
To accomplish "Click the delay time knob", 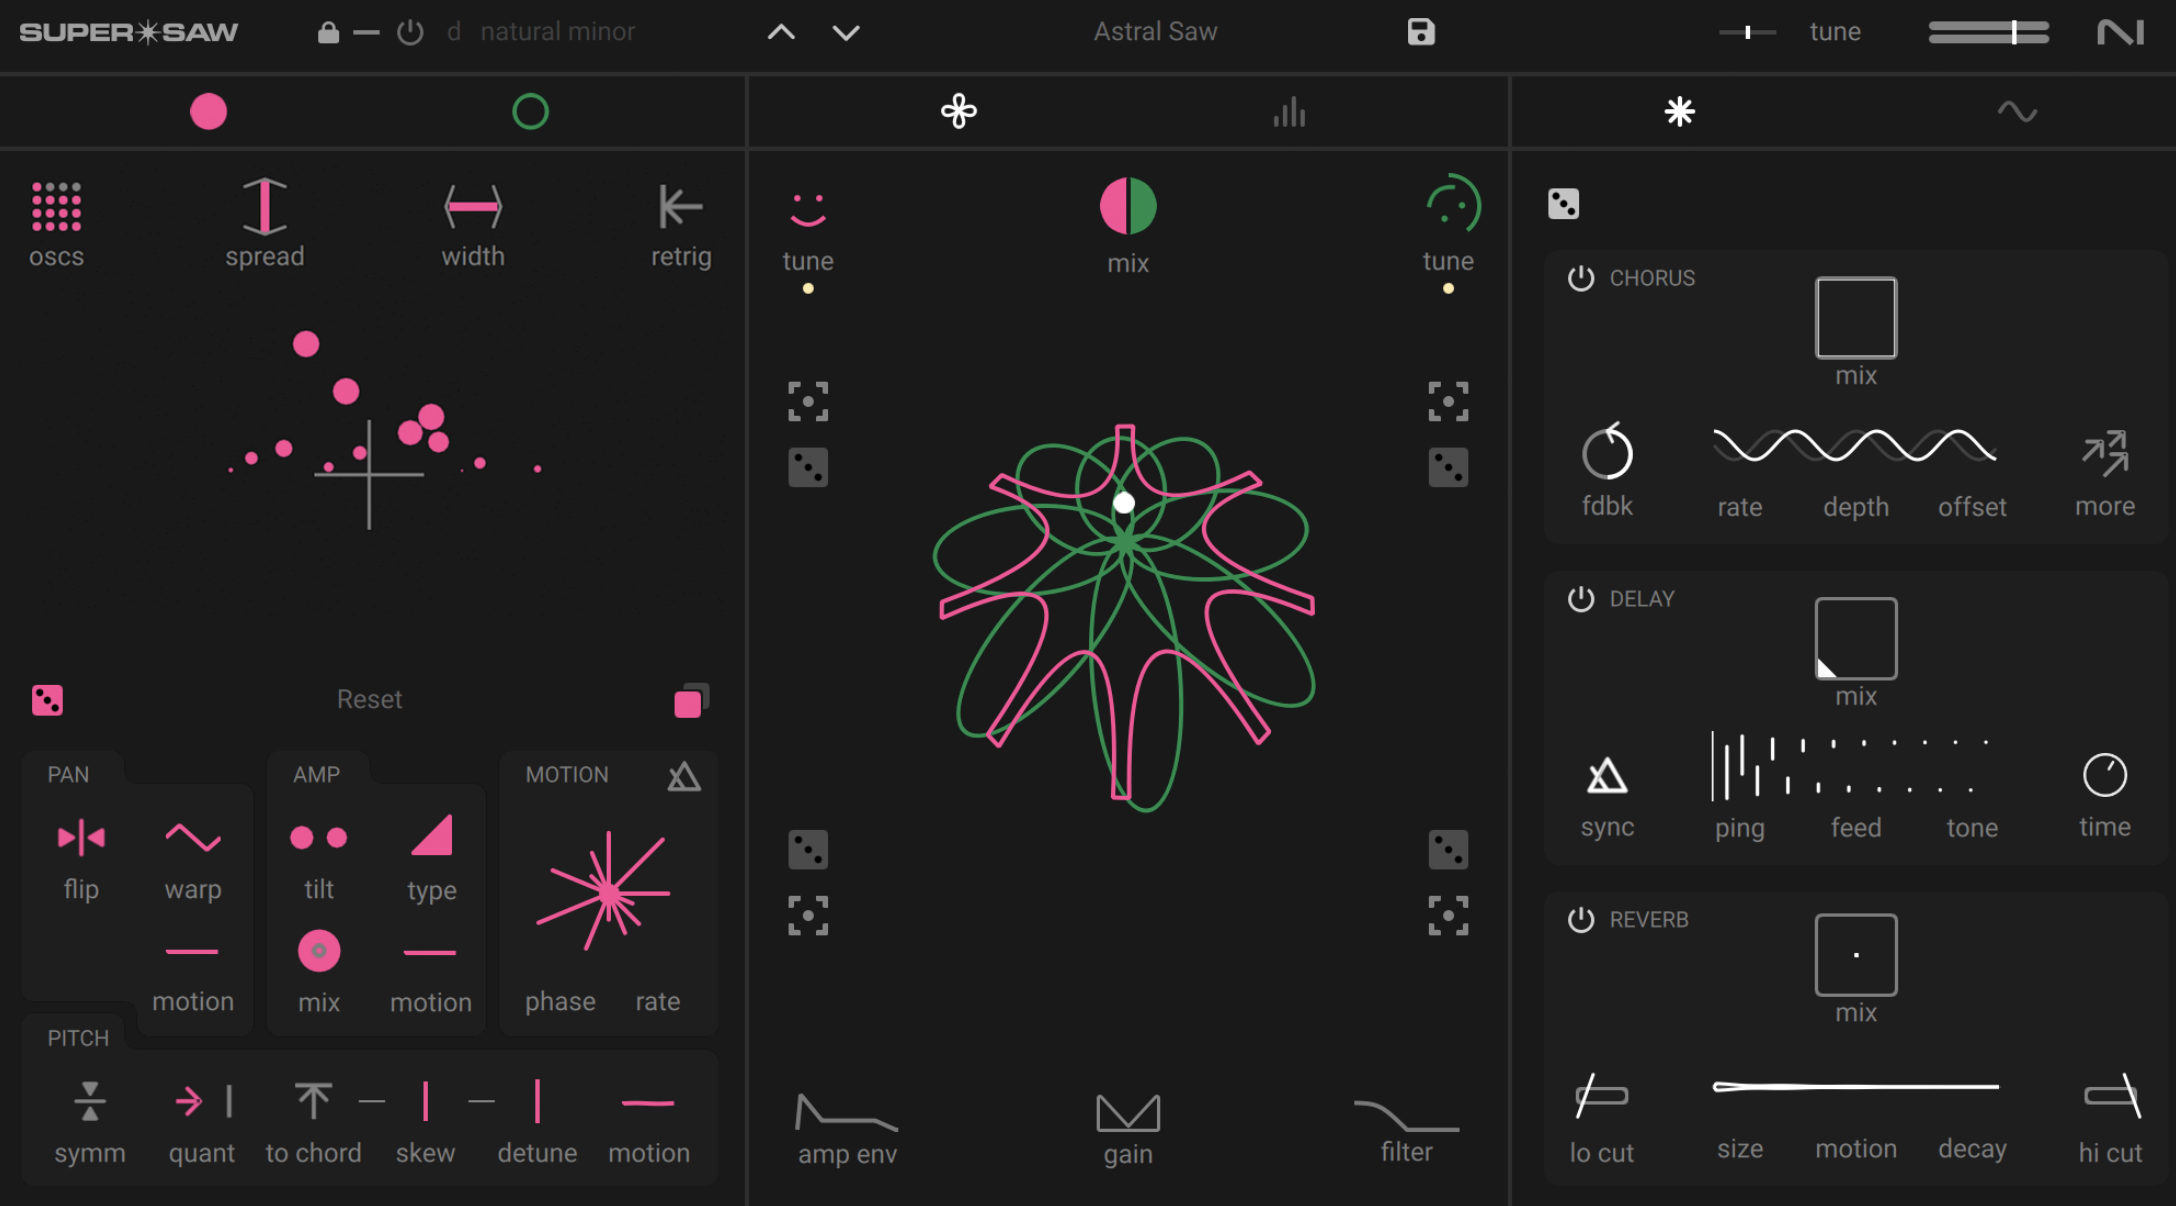I will click(x=2105, y=775).
